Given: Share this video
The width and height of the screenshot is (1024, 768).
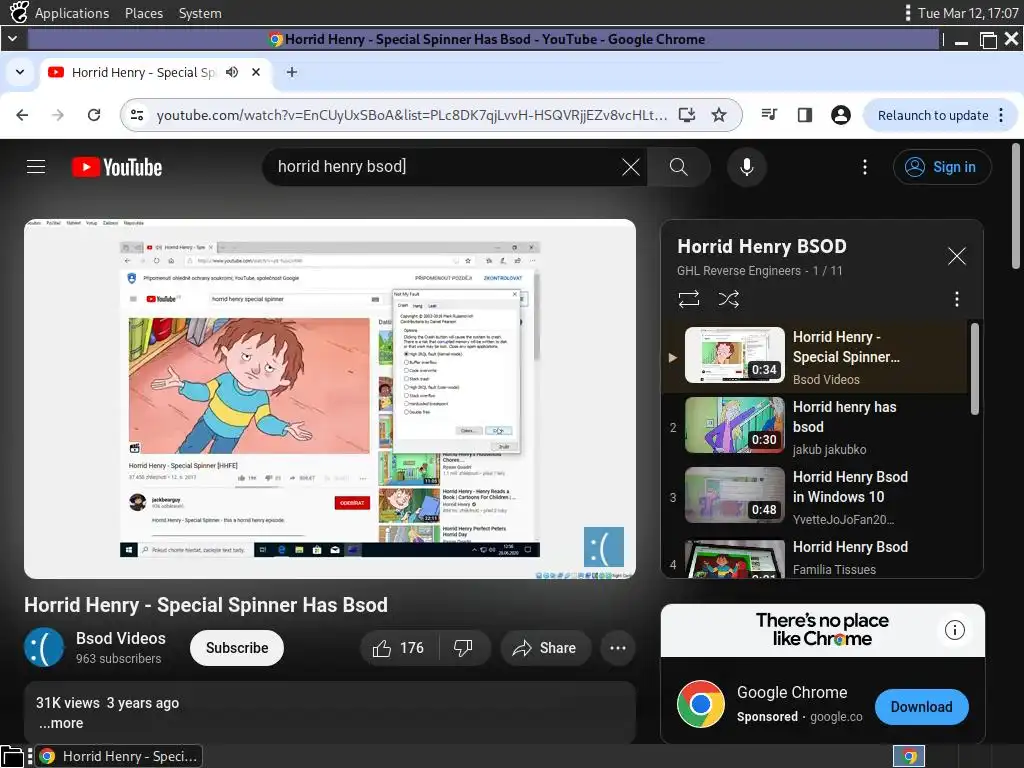Looking at the screenshot, I should tap(545, 648).
